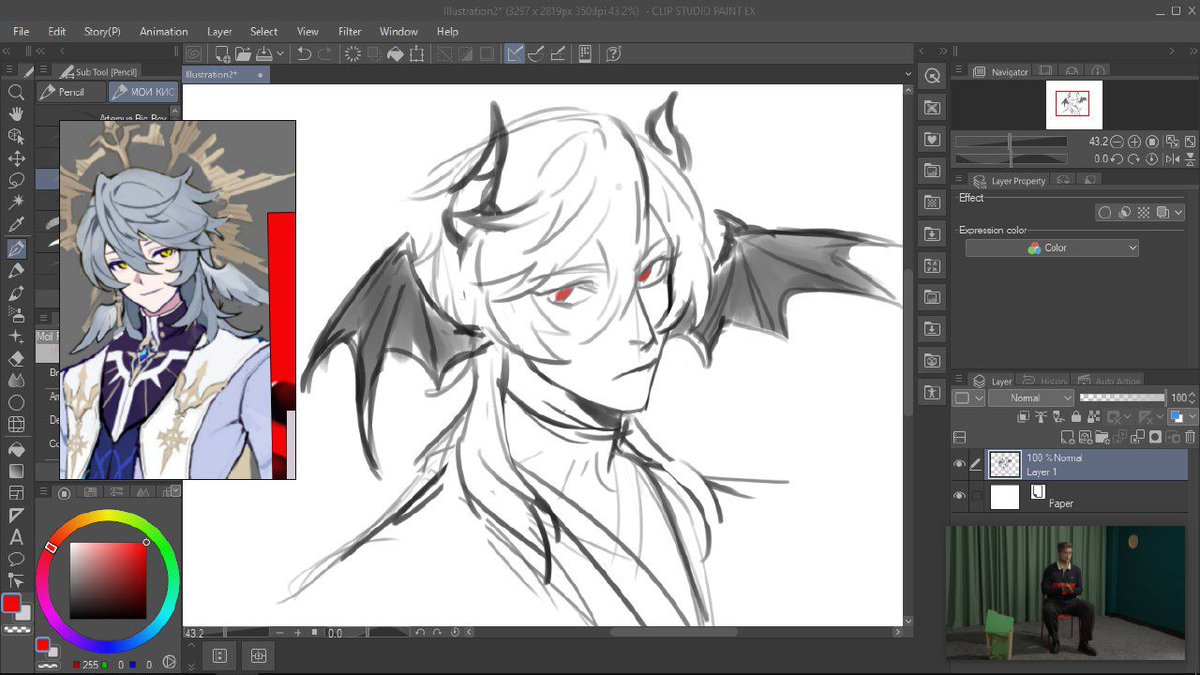Open the File menu
Screen dimensions: 1200x675
coord(21,31)
